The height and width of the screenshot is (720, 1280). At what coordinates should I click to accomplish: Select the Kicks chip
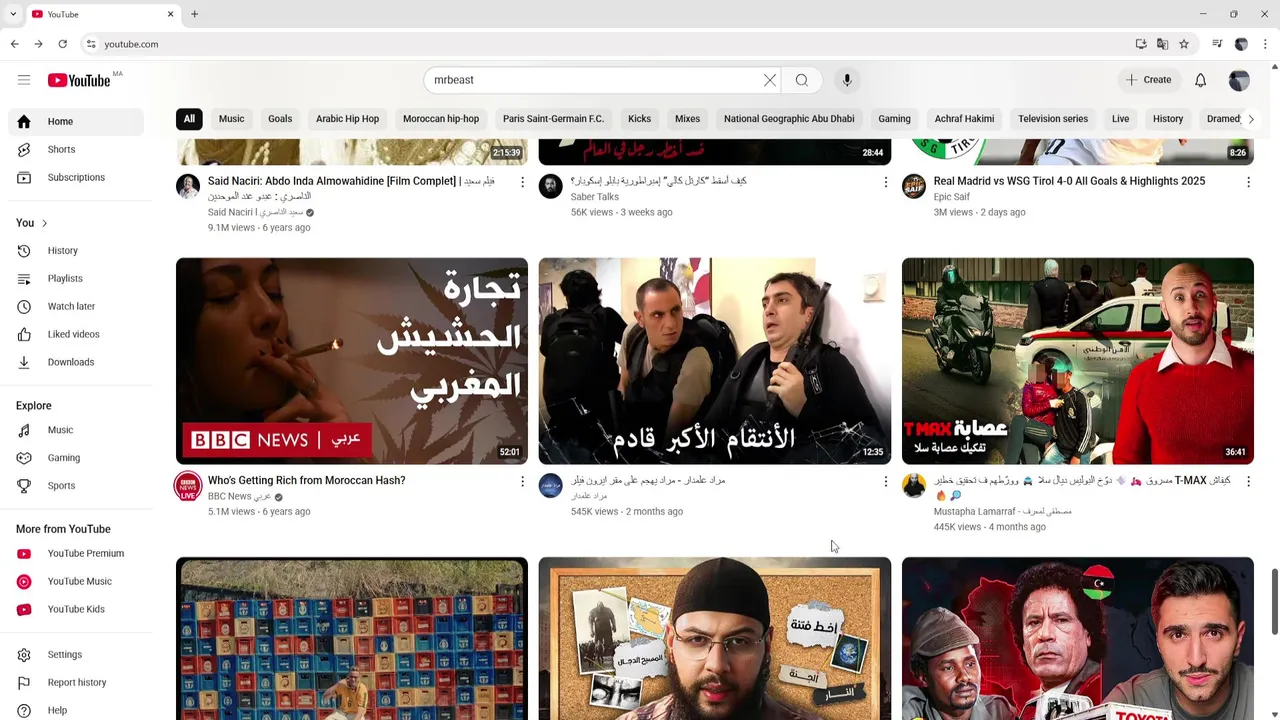[x=639, y=119]
